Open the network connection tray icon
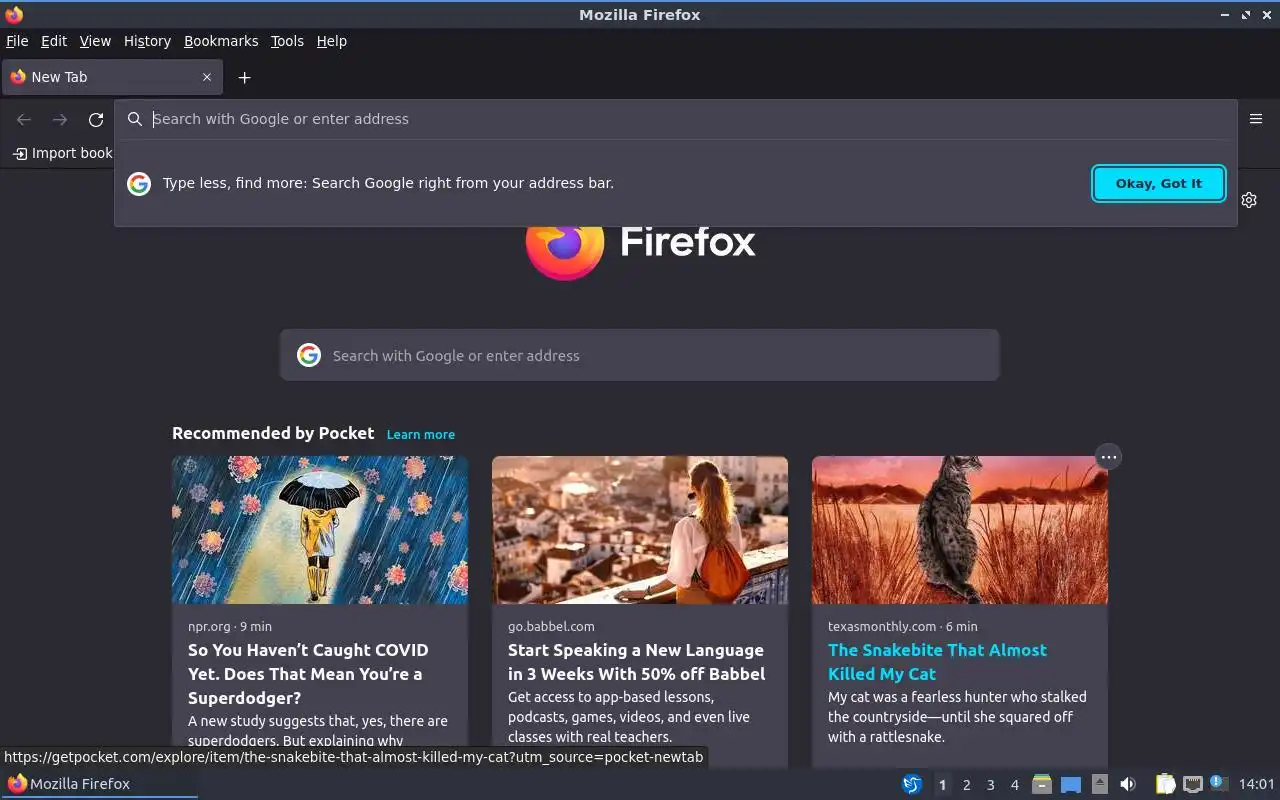The width and height of the screenshot is (1280, 800). coord(1192,784)
